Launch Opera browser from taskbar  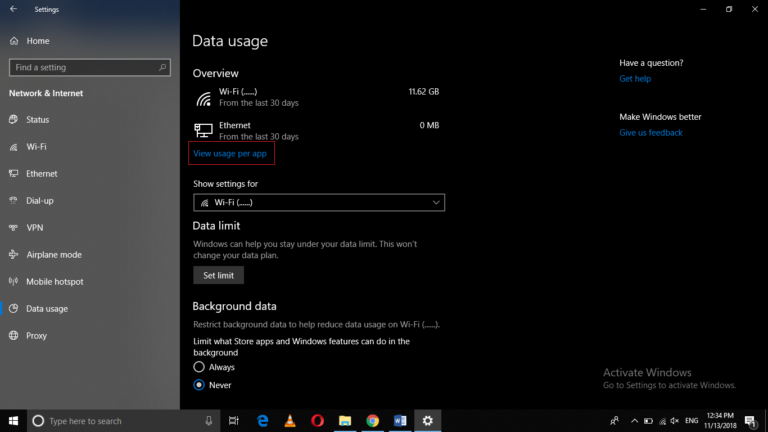tap(317, 421)
